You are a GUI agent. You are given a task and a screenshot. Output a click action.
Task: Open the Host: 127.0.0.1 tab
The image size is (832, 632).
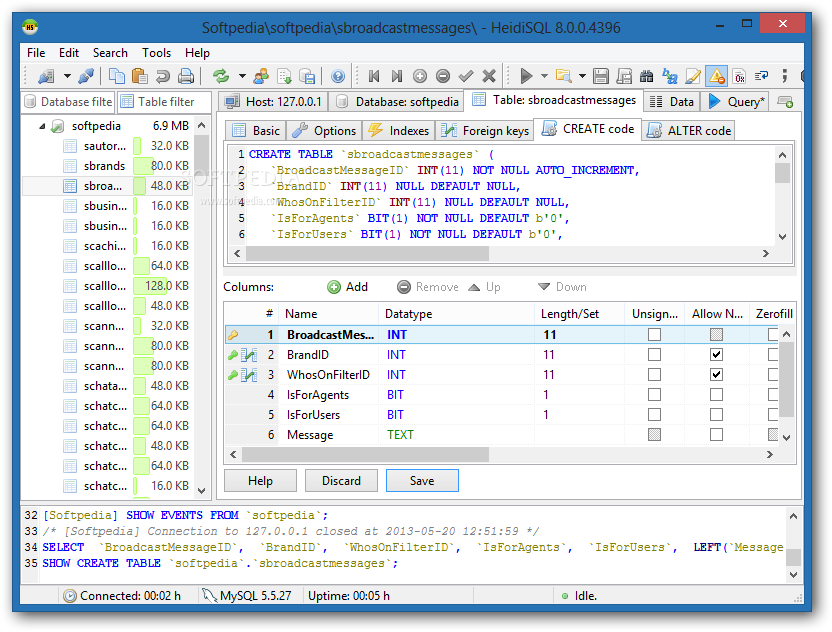pos(274,102)
